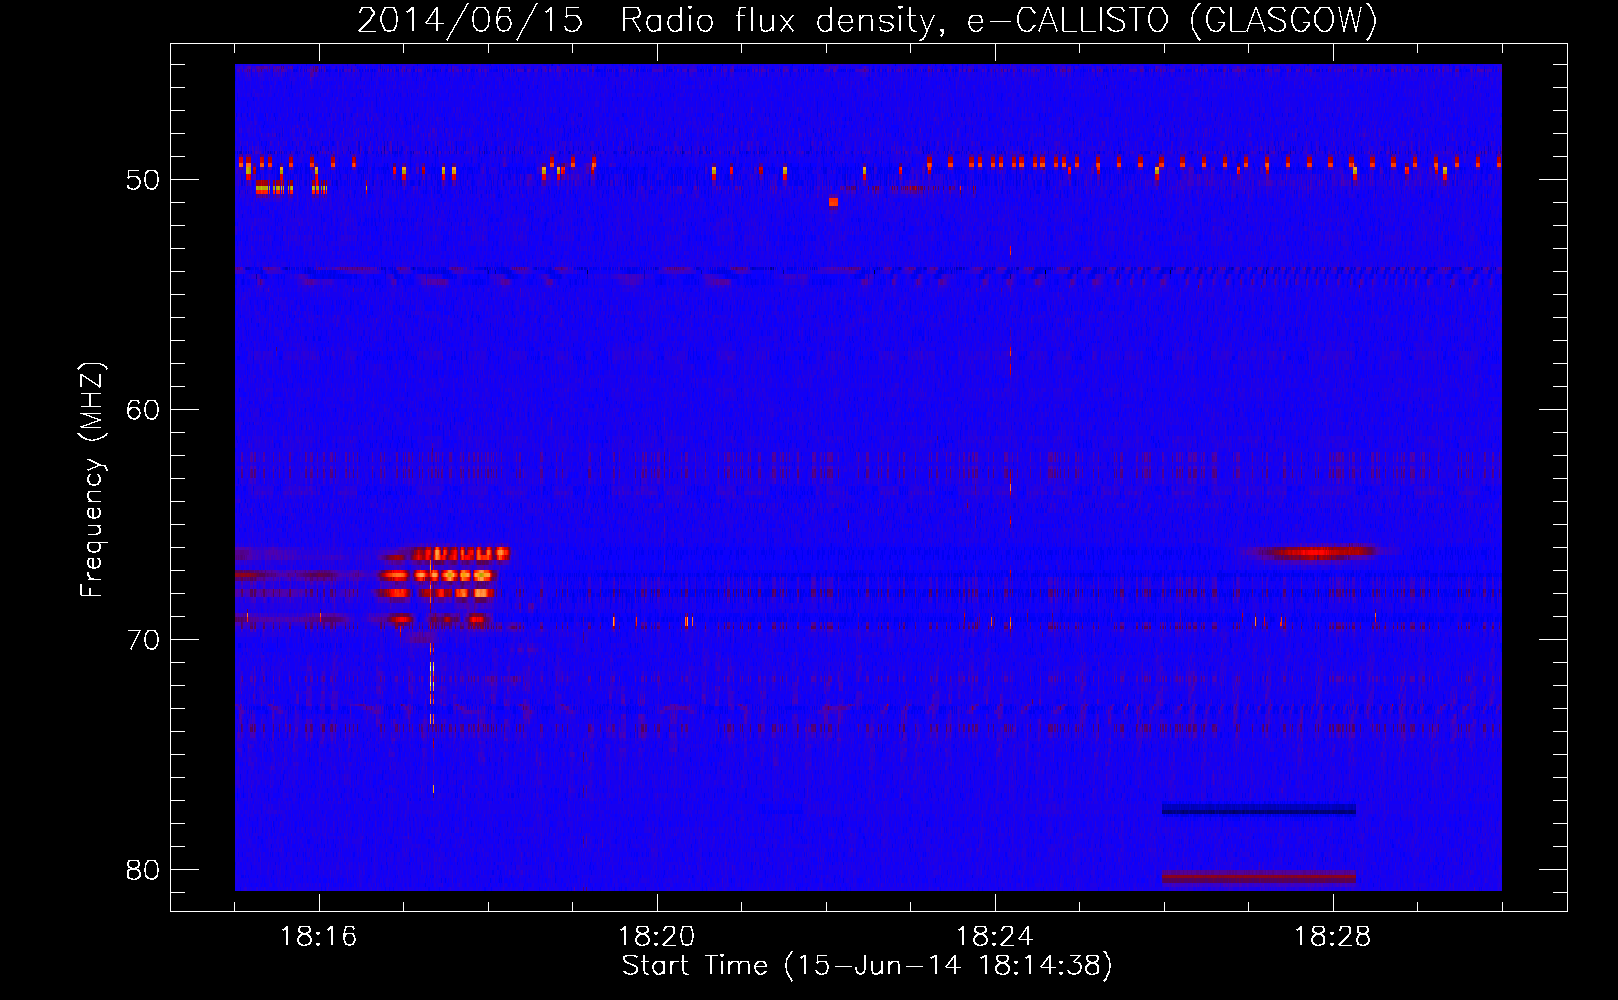Click the 18:24 time tick label
Screen dimensions: 1618x1000
click(994, 937)
